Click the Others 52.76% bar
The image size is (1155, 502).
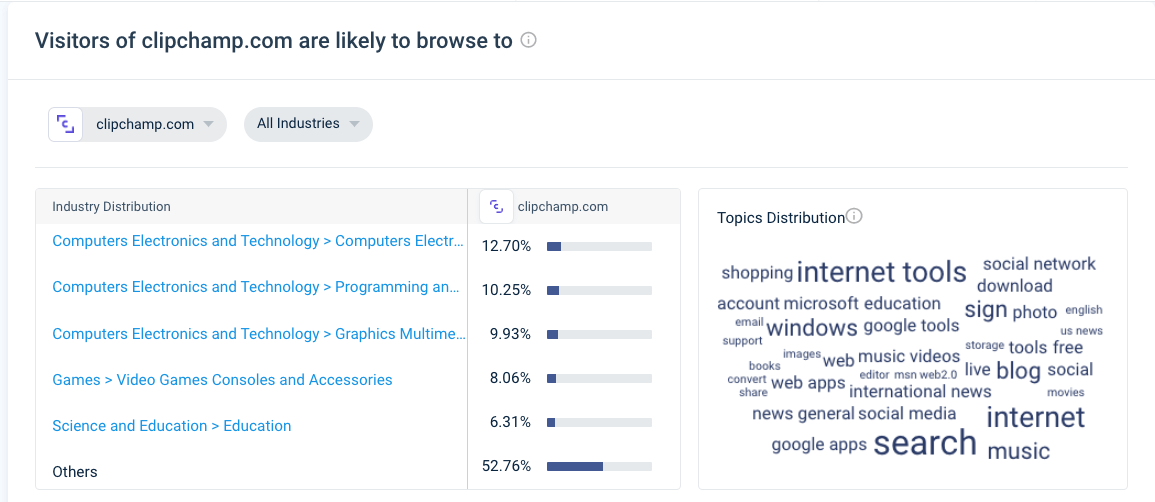(599, 466)
